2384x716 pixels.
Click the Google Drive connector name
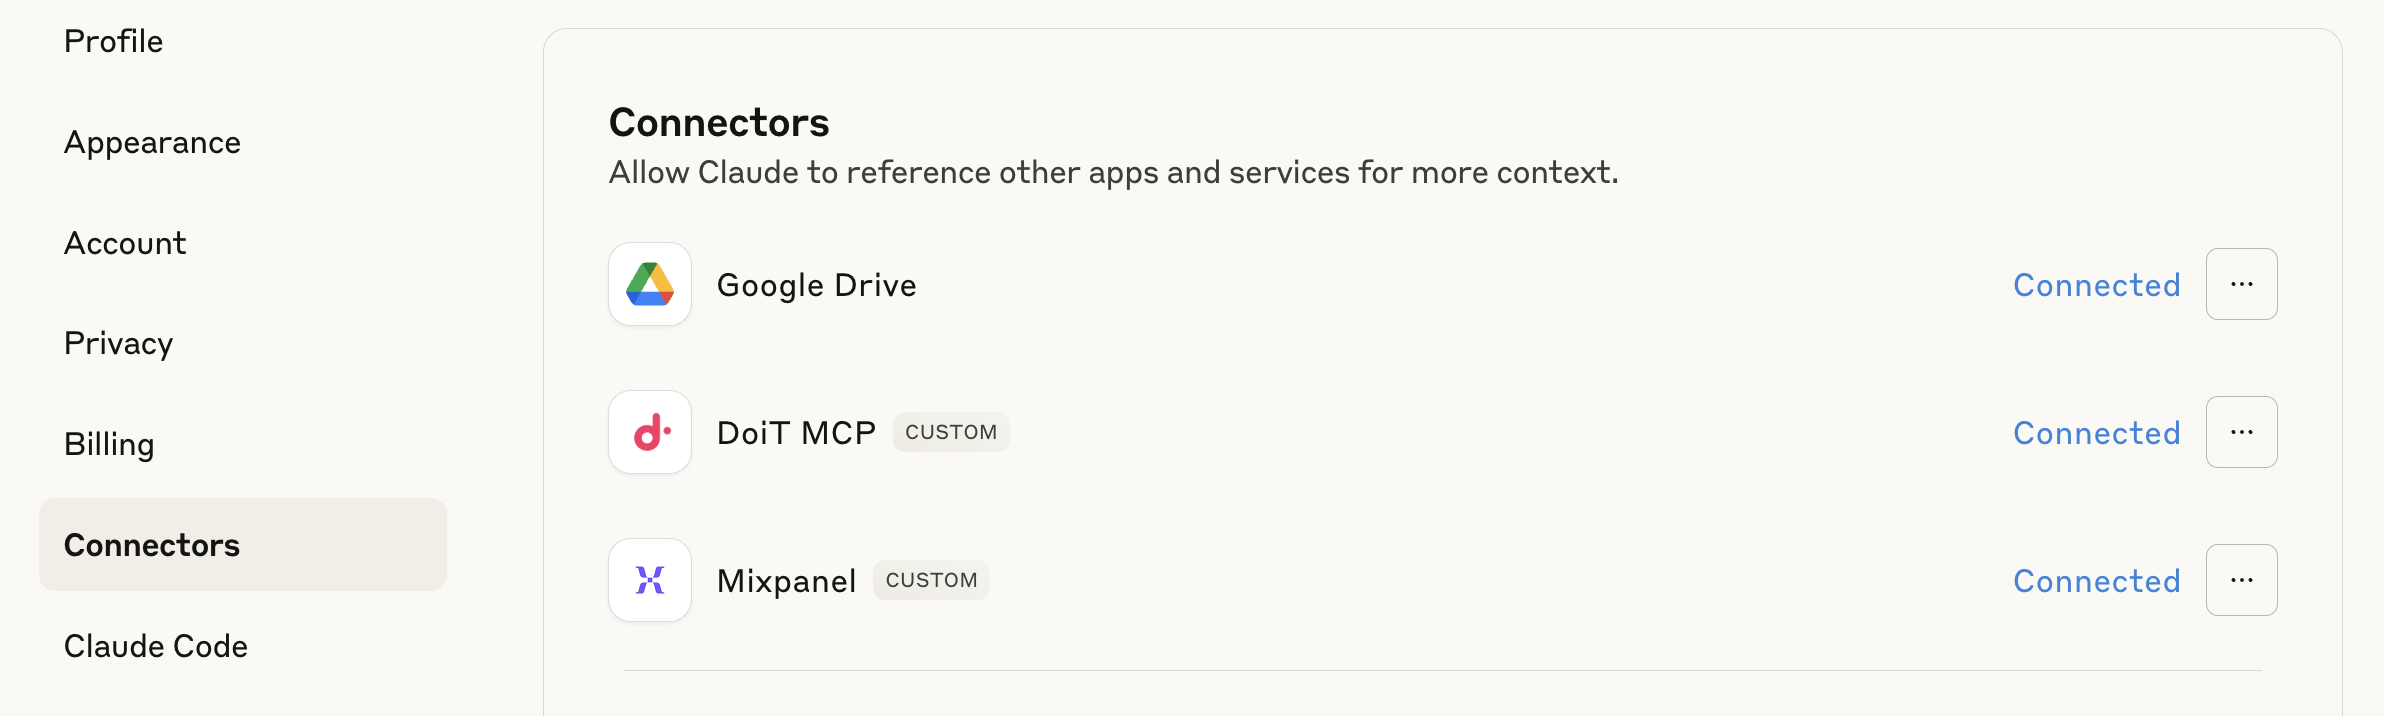pos(816,286)
